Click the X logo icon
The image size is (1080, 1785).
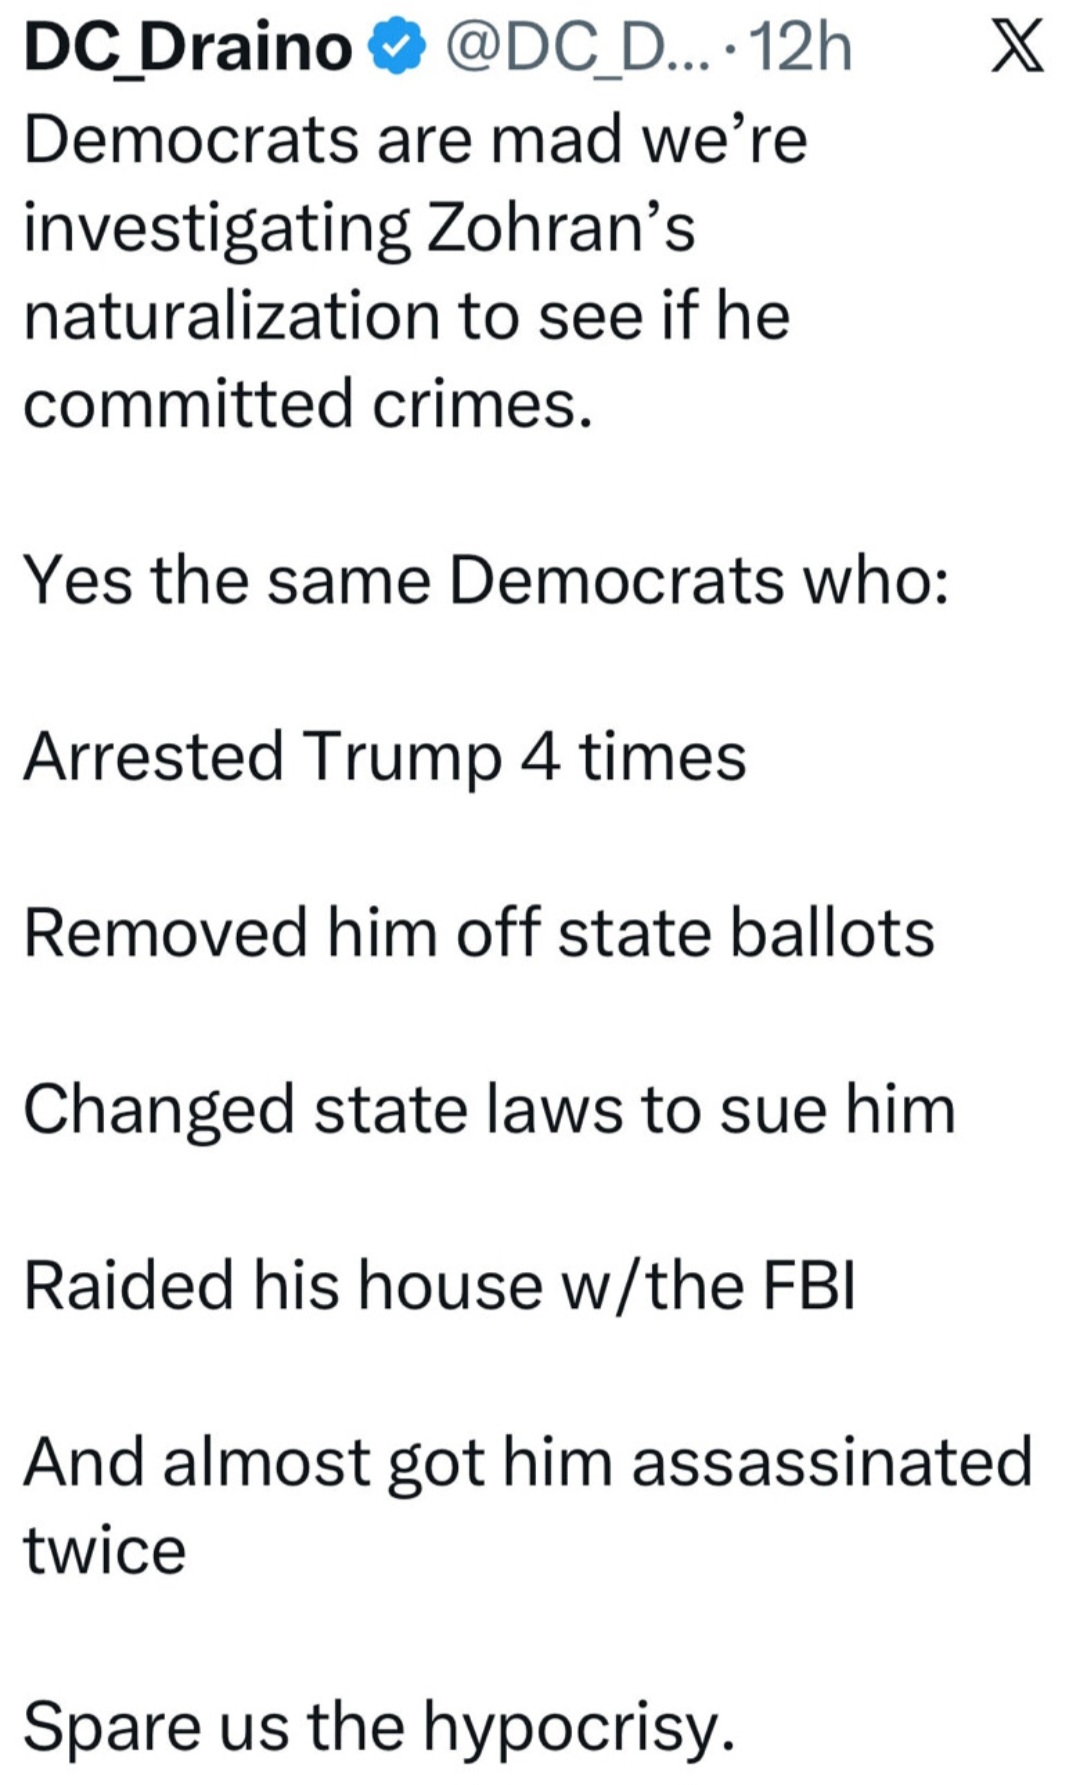tap(1018, 48)
